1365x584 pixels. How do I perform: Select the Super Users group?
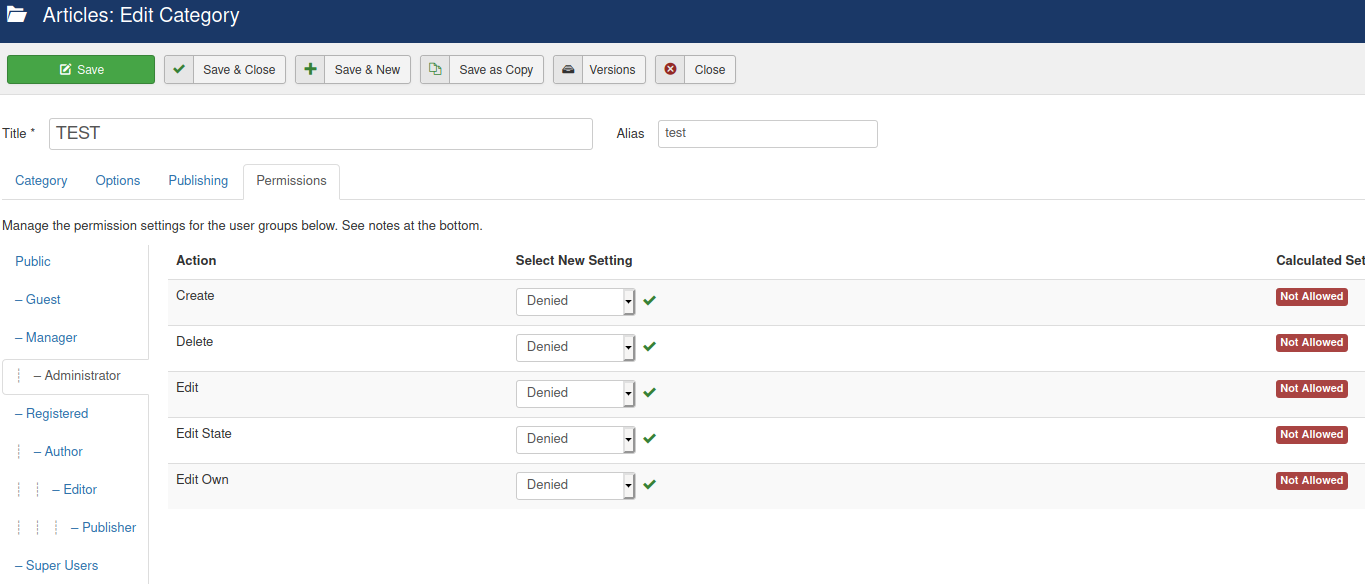point(62,565)
